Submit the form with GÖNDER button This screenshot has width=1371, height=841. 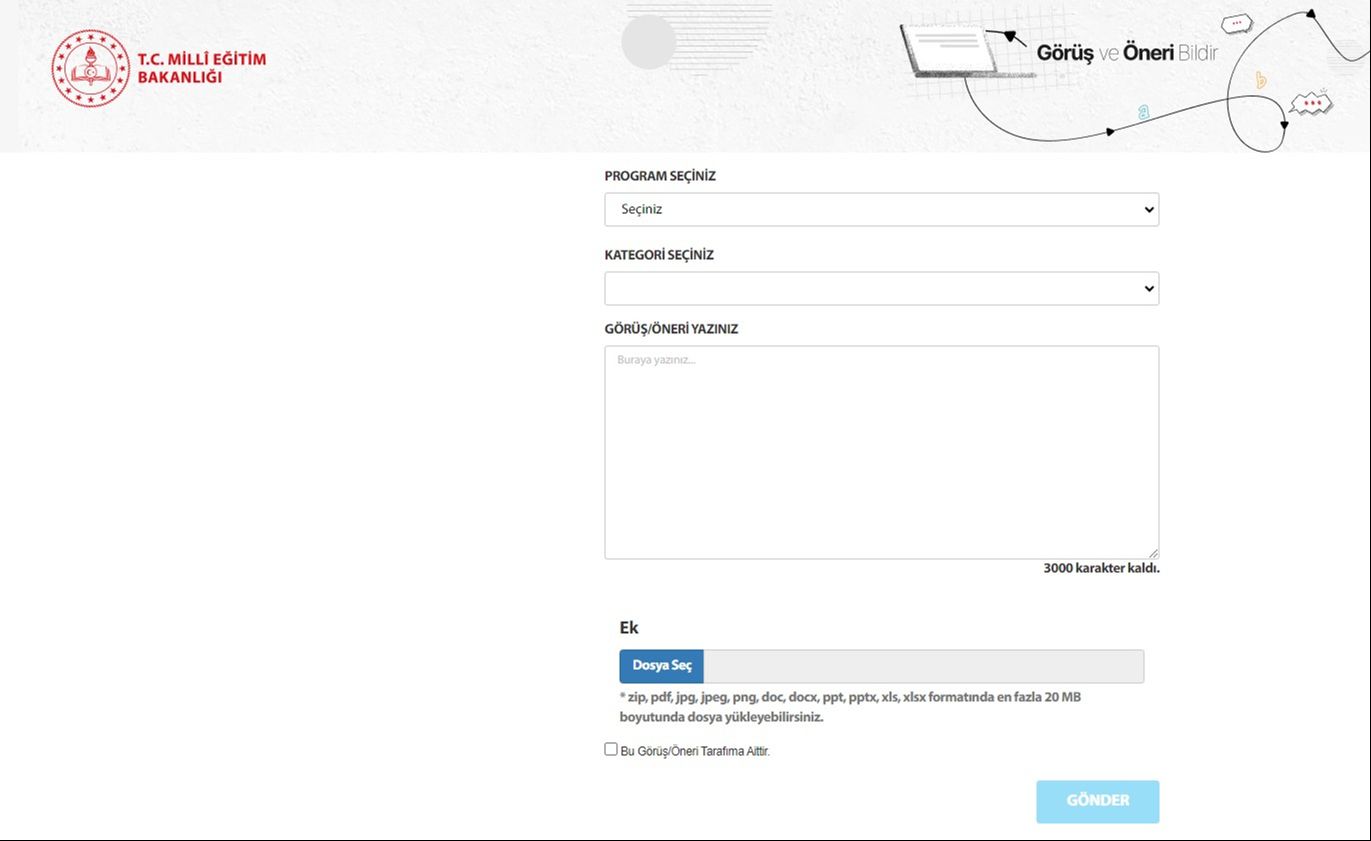[1097, 801]
